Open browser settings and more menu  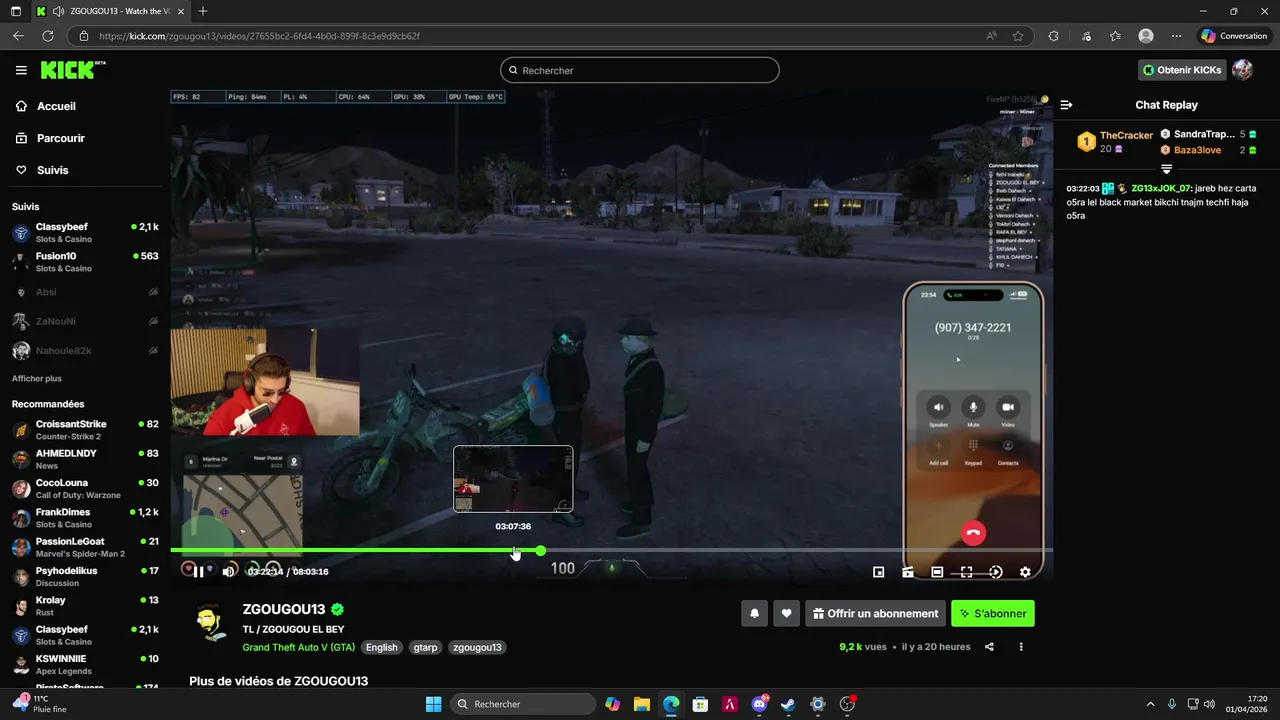click(1176, 36)
